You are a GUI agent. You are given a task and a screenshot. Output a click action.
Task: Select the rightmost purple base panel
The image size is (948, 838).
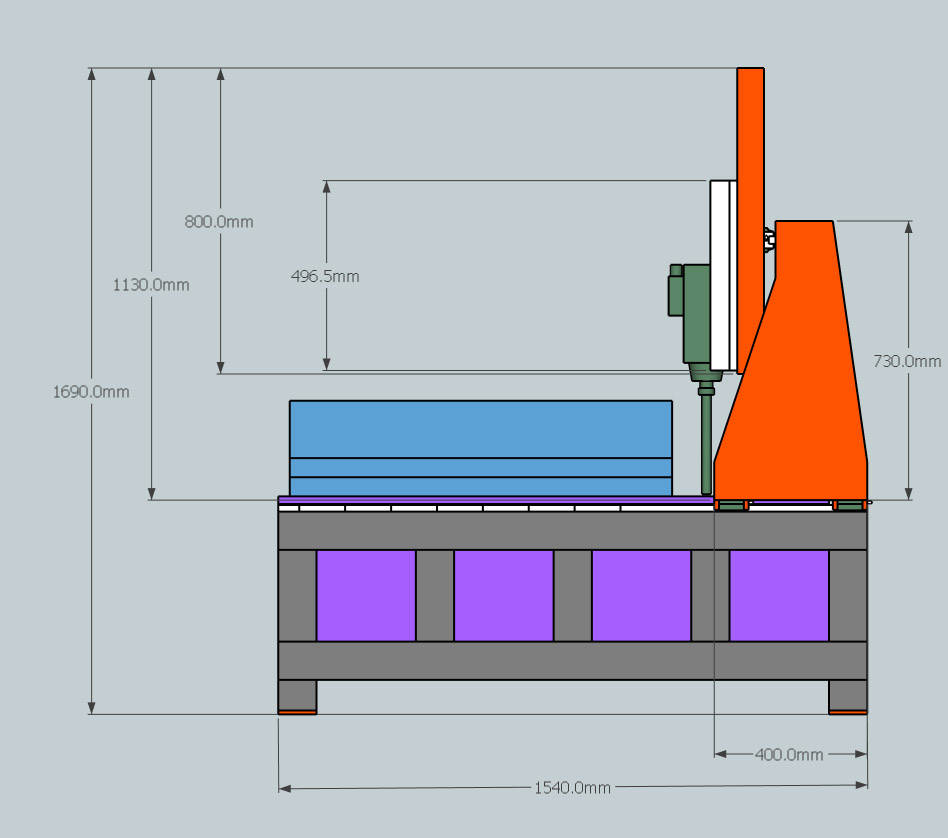coord(779,595)
